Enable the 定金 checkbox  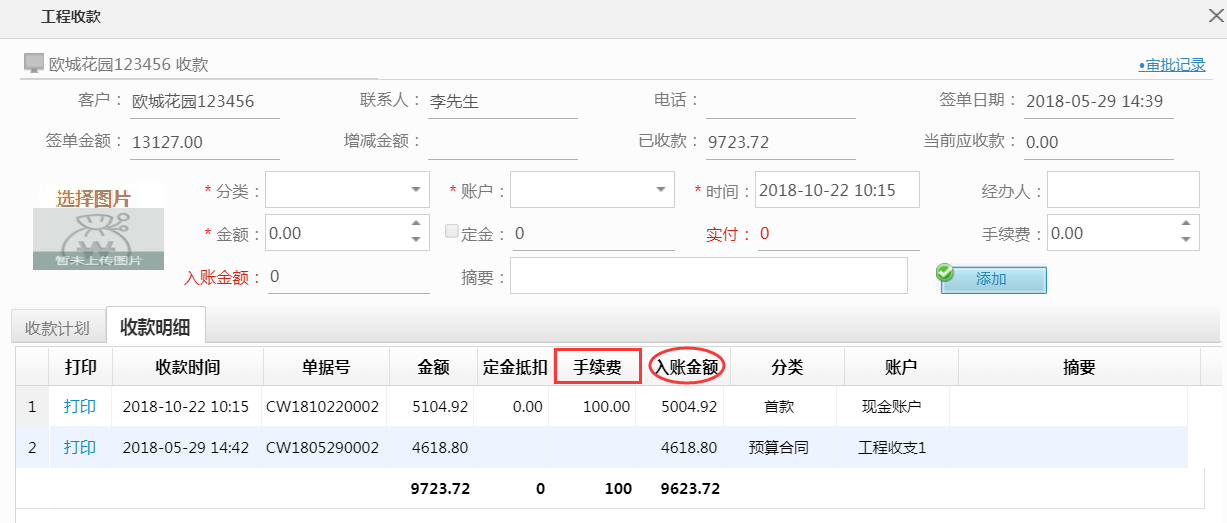click(x=452, y=231)
